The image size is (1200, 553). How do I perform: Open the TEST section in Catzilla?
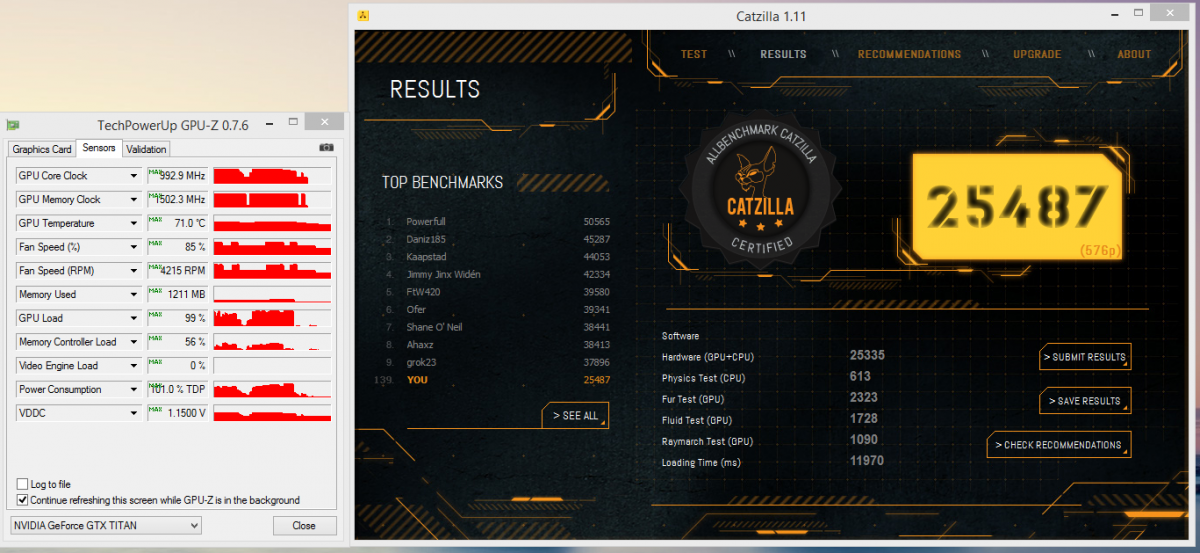694,54
